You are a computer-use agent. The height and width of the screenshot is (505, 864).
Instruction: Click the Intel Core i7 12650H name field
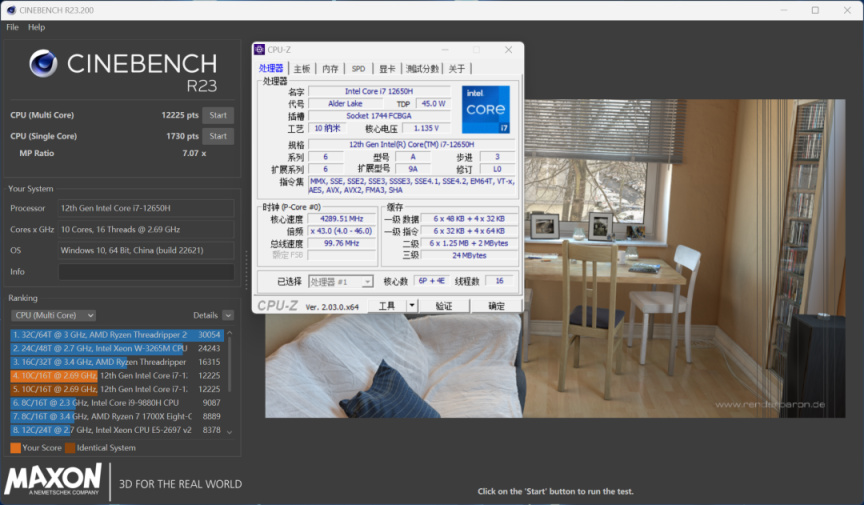pos(379,92)
